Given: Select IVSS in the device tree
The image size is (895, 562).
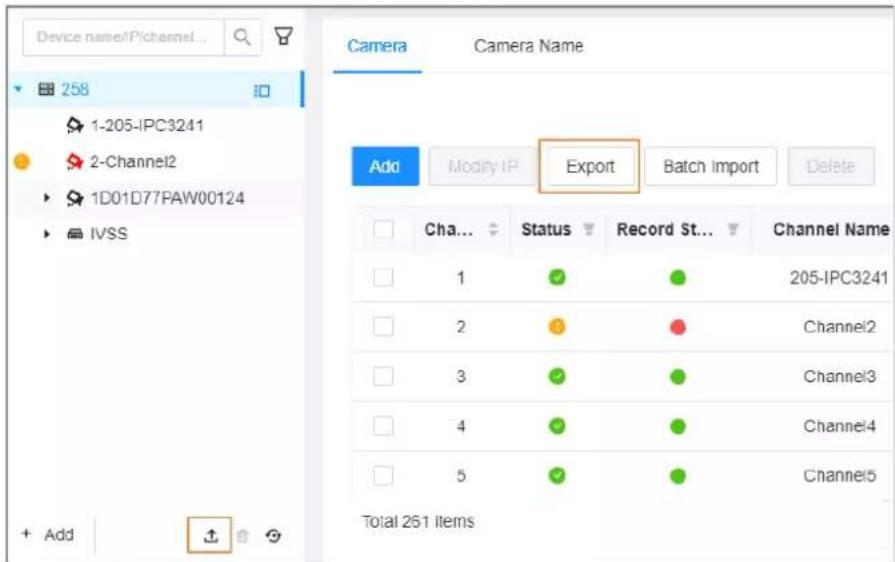Looking at the screenshot, I should pyautogui.click(x=108, y=234).
